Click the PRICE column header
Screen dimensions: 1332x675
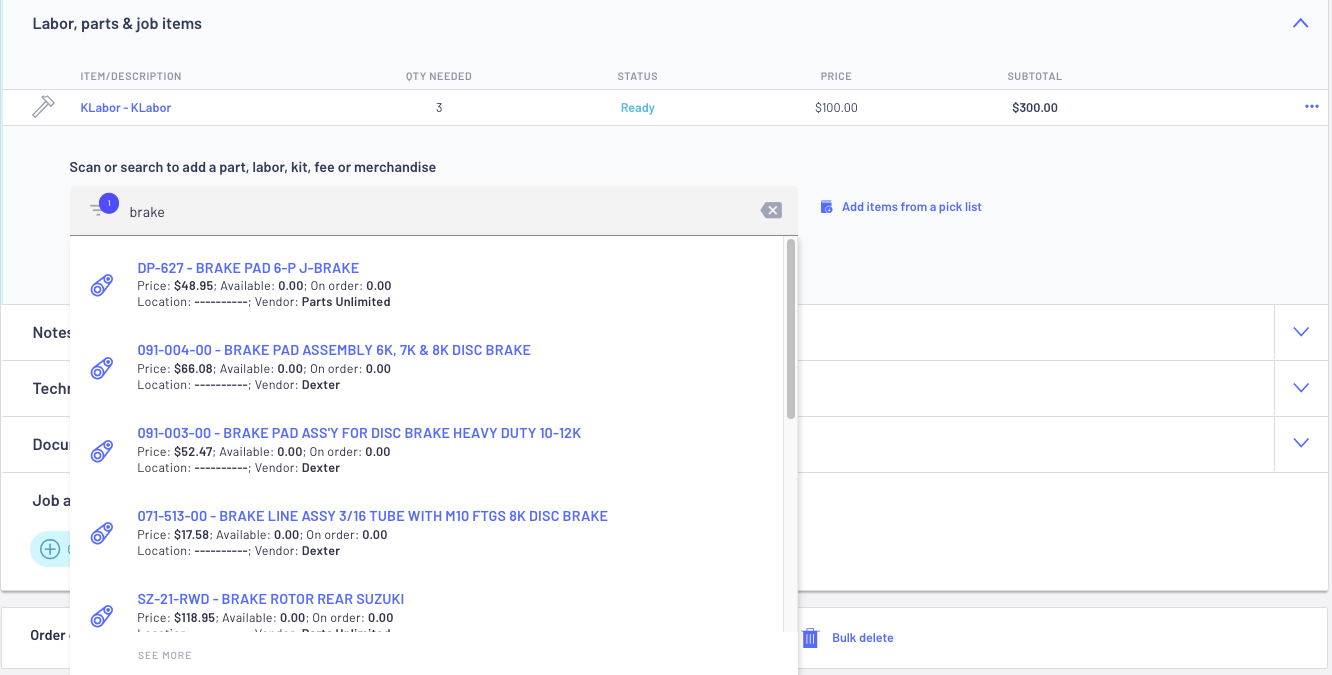coord(836,77)
